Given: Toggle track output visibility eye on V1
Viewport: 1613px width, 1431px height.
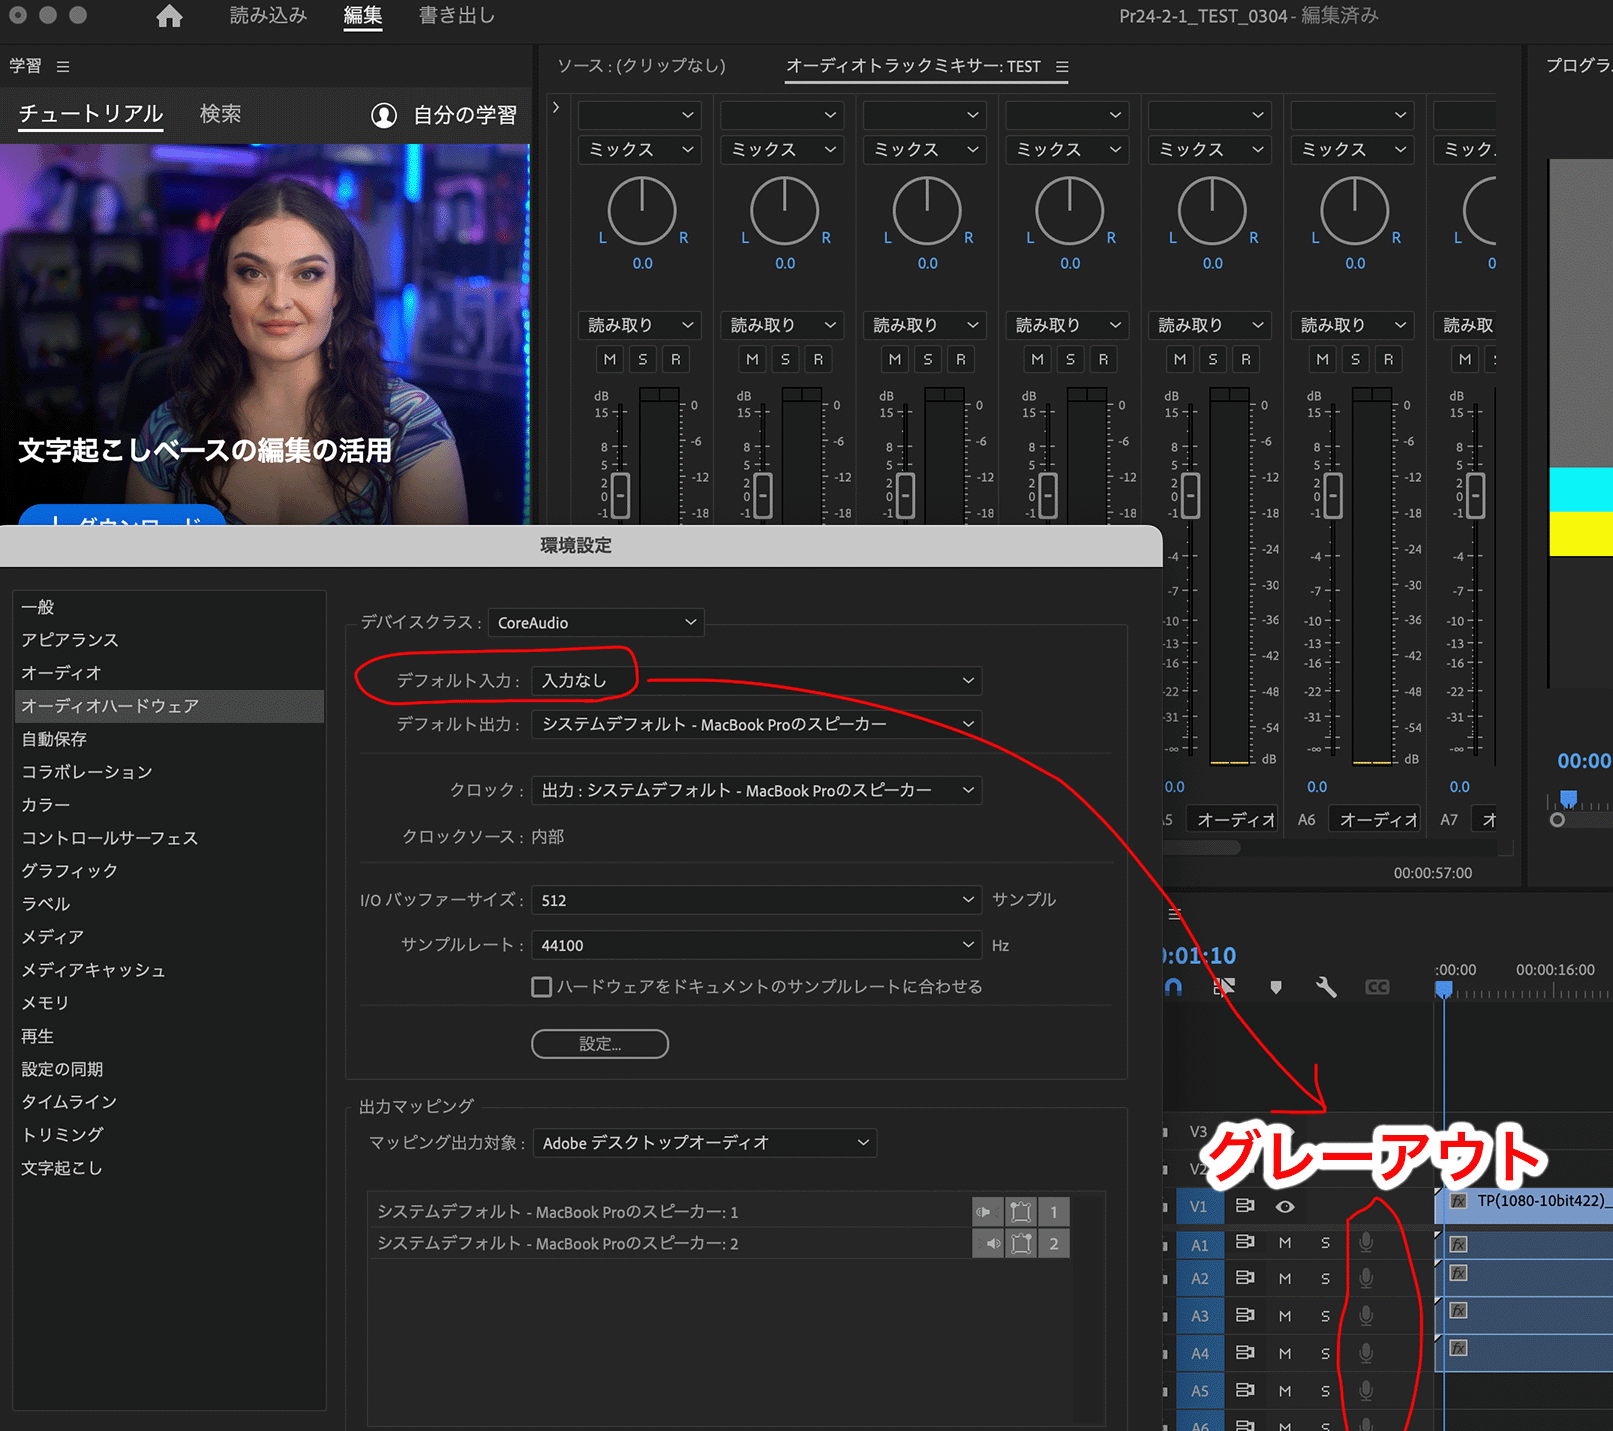Looking at the screenshot, I should pos(1285,1207).
